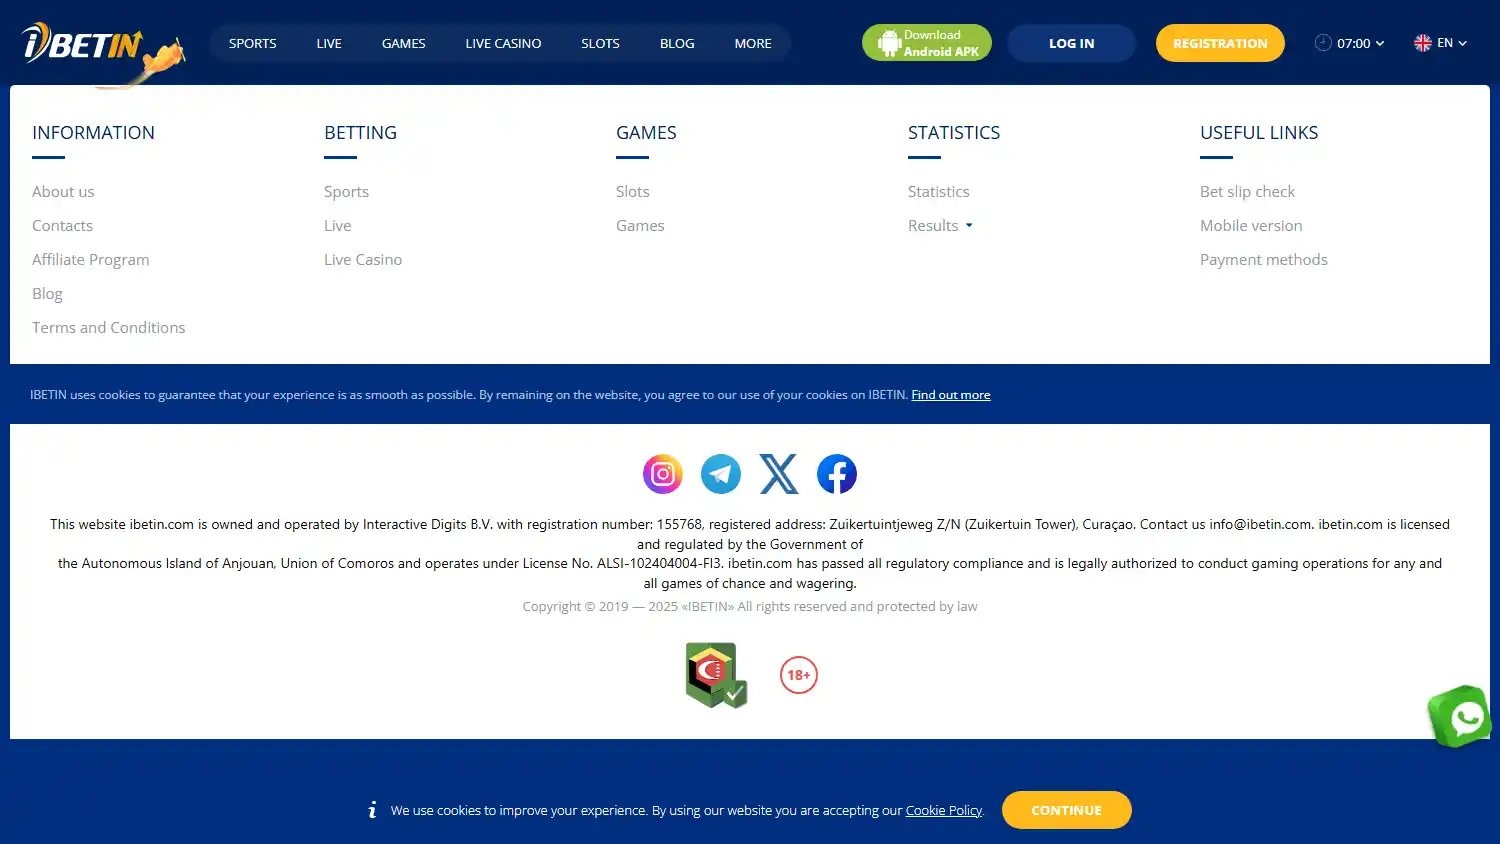1500x844 pixels.
Task: Open the Instagram social icon
Action: point(663,474)
